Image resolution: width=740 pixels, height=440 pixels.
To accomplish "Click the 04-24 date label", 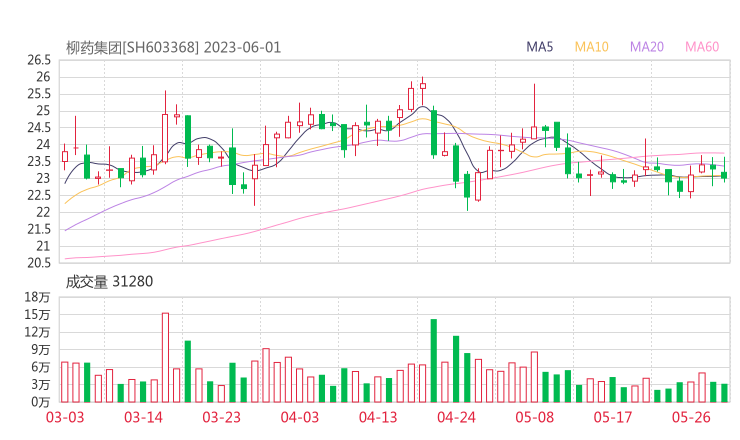I will tap(456, 417).
